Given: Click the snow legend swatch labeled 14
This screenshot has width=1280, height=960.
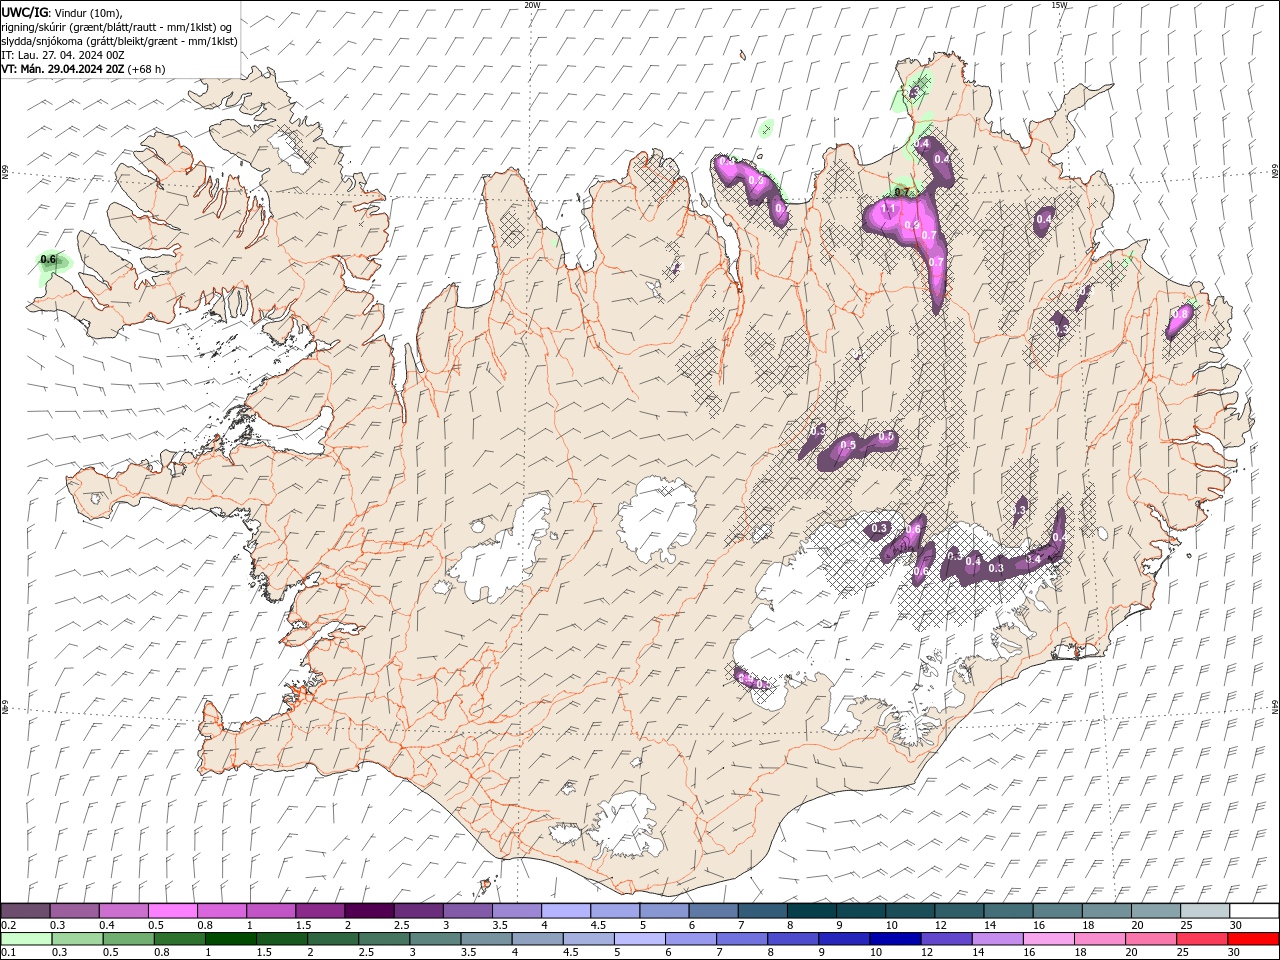Looking at the screenshot, I should pos(1009,911).
